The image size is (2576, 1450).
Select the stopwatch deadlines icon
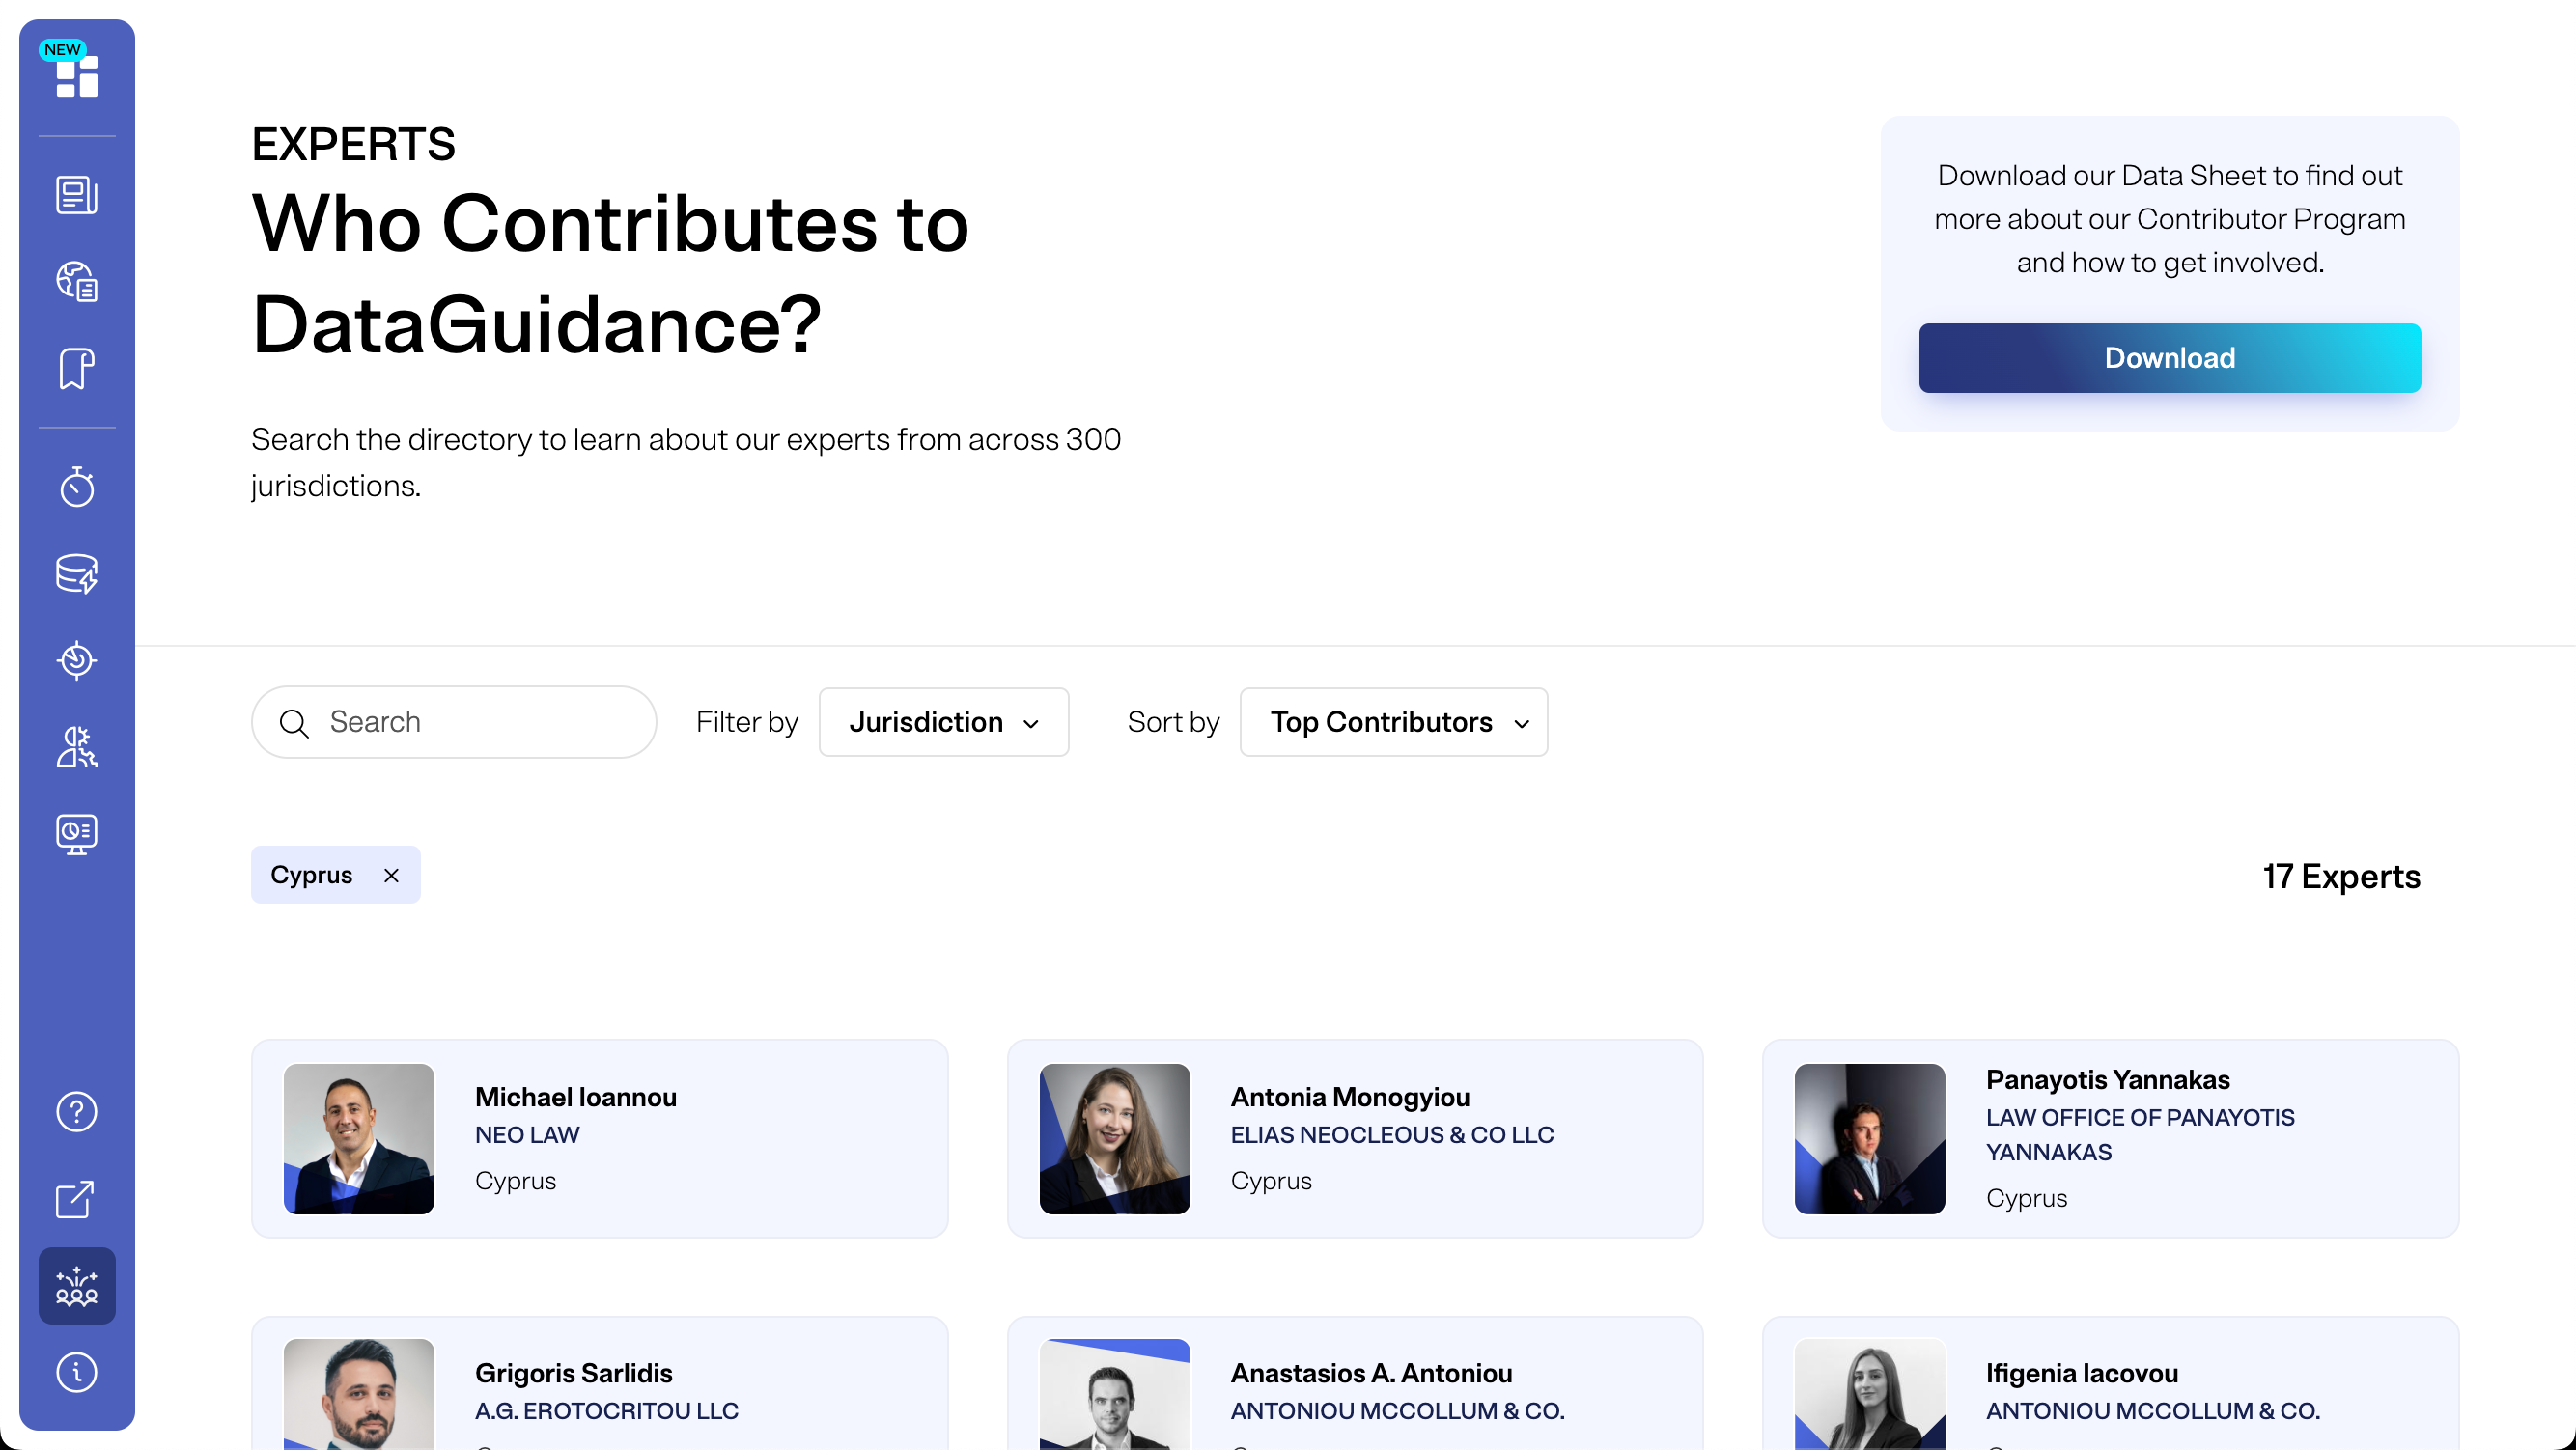(x=77, y=488)
